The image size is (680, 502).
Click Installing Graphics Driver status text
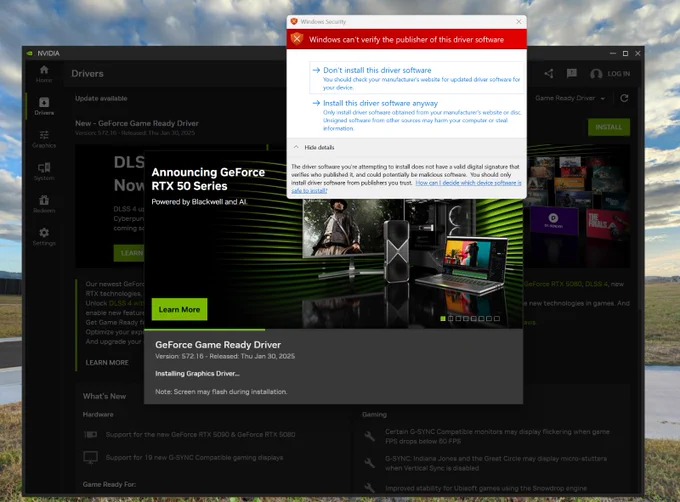[x=197, y=373]
